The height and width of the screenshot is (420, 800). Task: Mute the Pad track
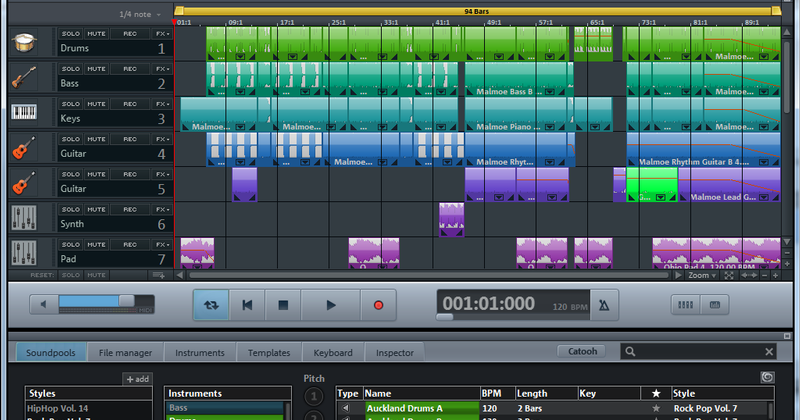96,244
